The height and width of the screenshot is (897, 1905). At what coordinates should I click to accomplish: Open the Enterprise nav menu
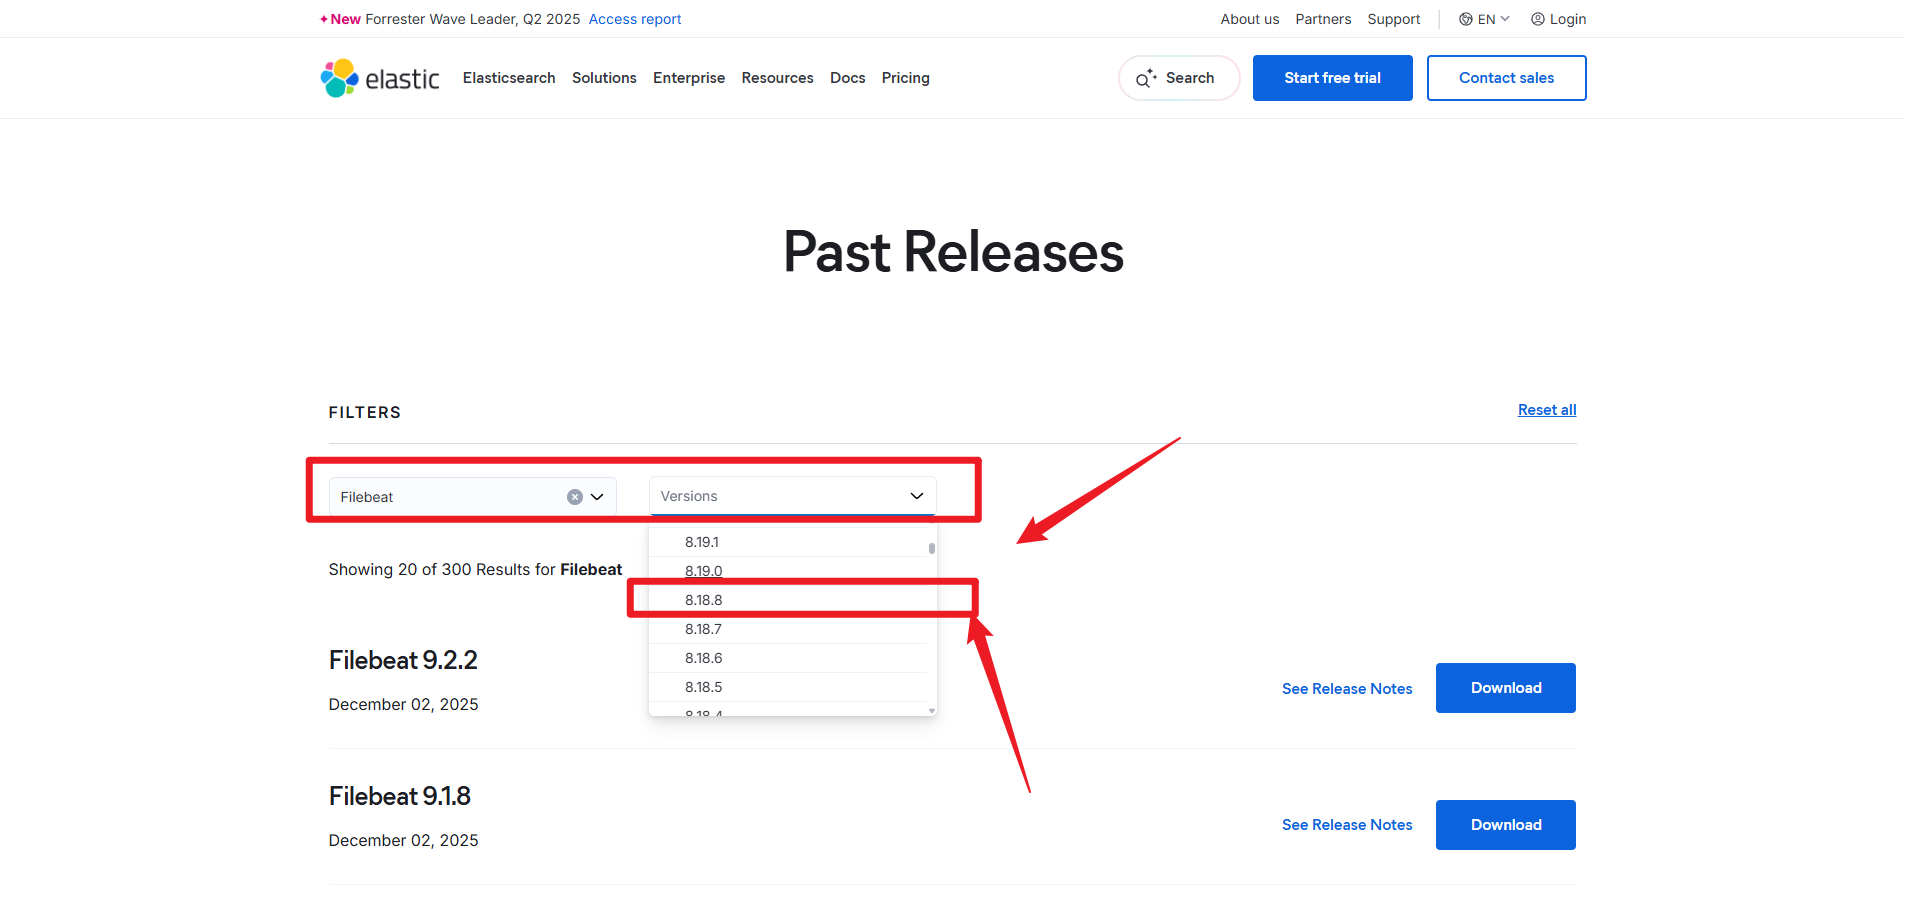(x=689, y=78)
